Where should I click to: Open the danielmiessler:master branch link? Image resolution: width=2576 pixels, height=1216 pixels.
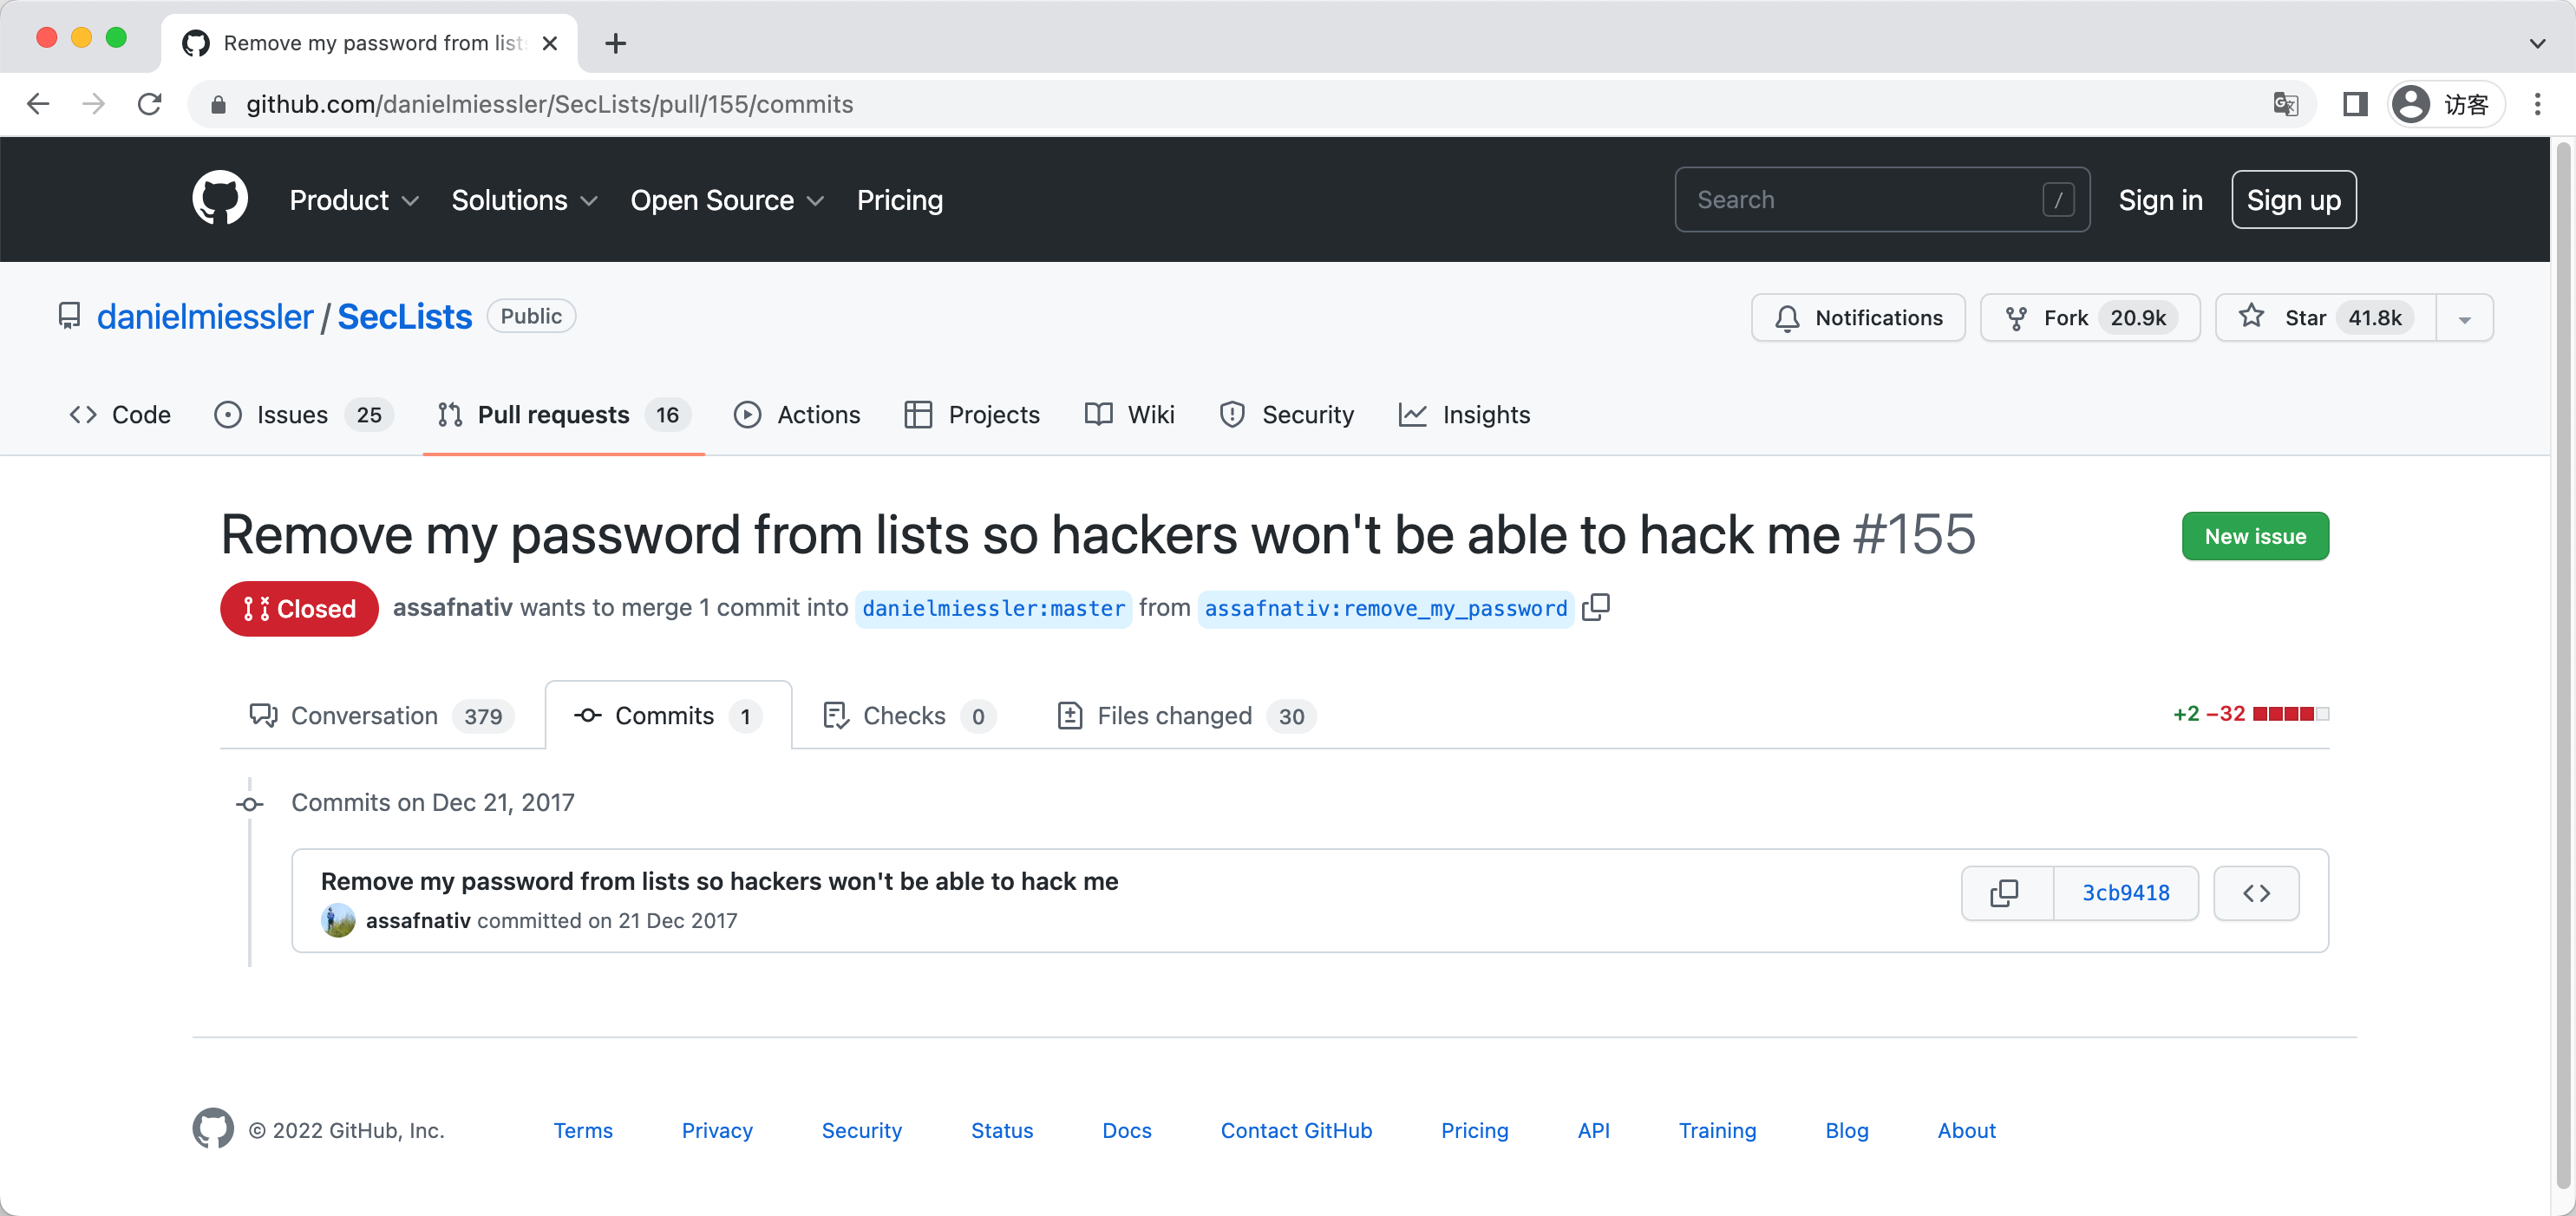point(992,608)
